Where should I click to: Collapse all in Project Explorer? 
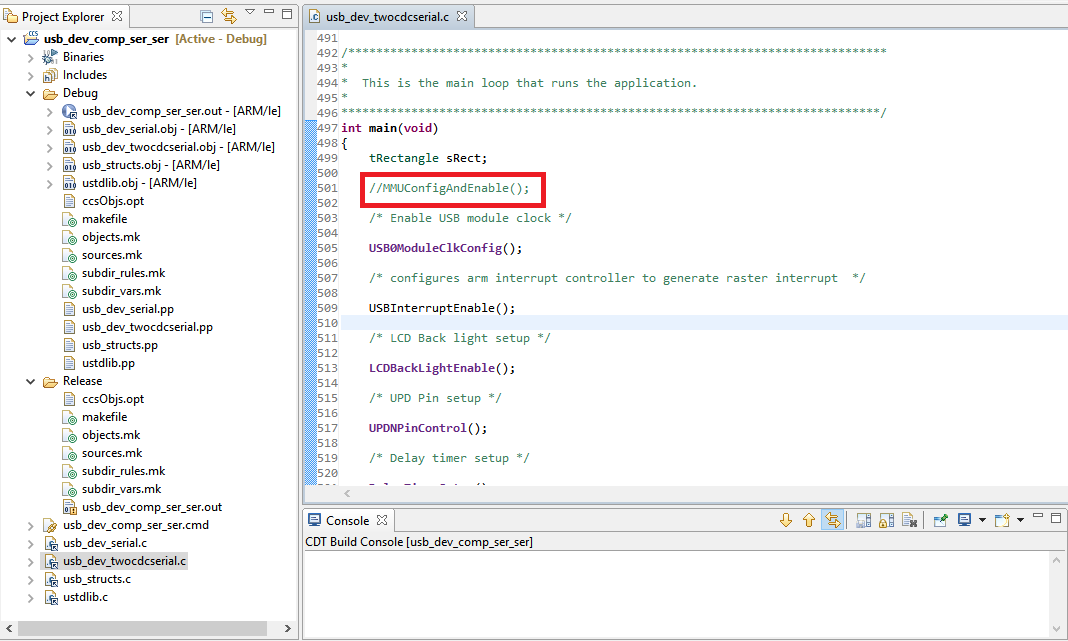[206, 16]
